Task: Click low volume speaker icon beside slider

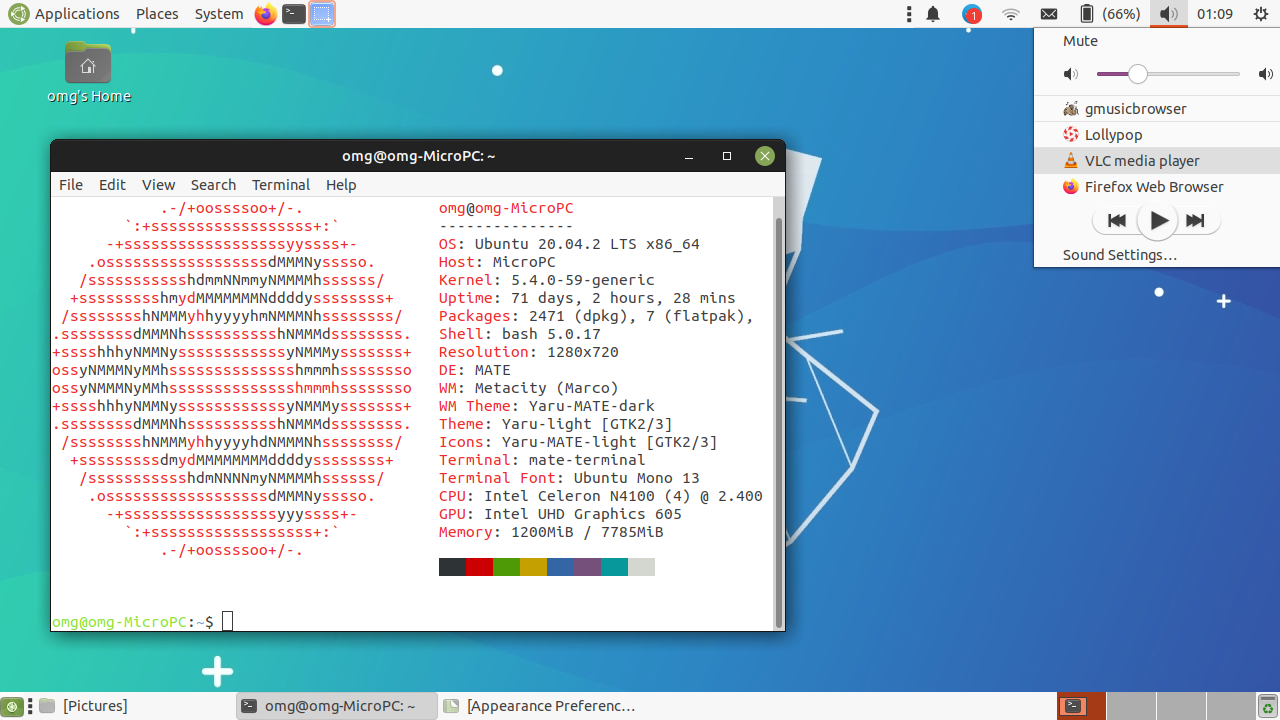Action: point(1071,74)
